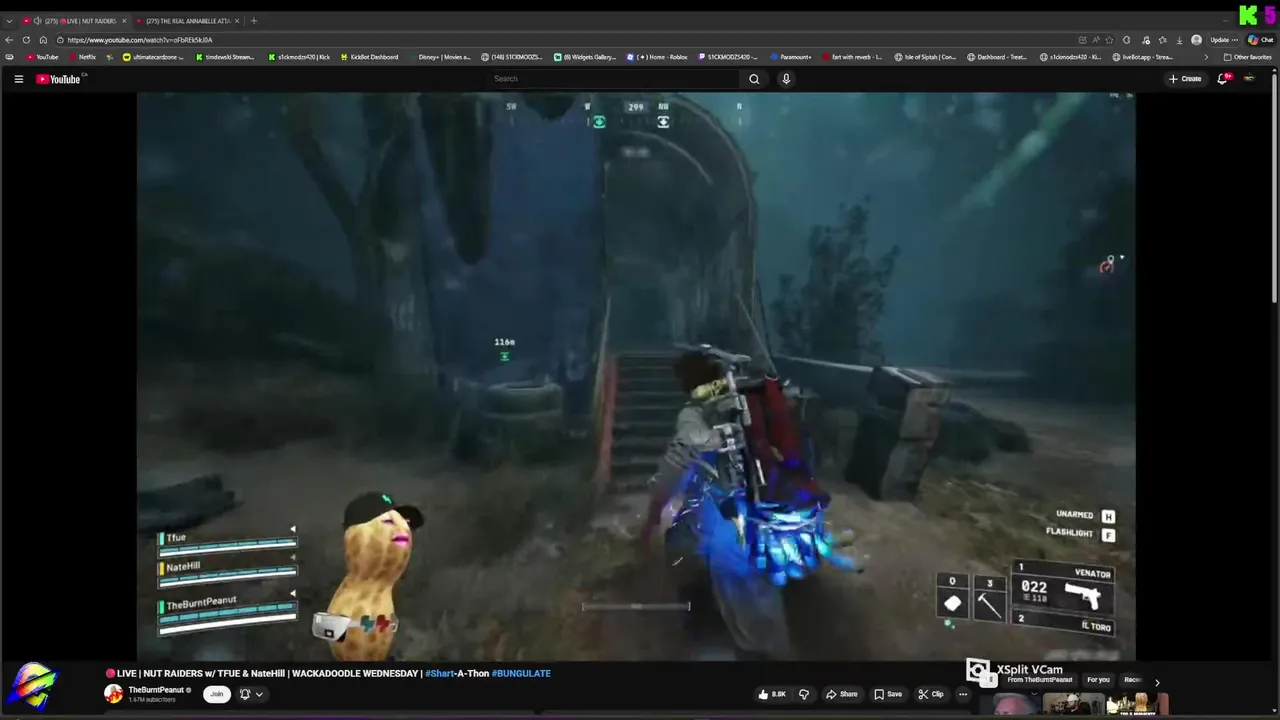Like the video with thumbs-up 8.8K
This screenshot has height=720, width=1280.
tap(772, 694)
